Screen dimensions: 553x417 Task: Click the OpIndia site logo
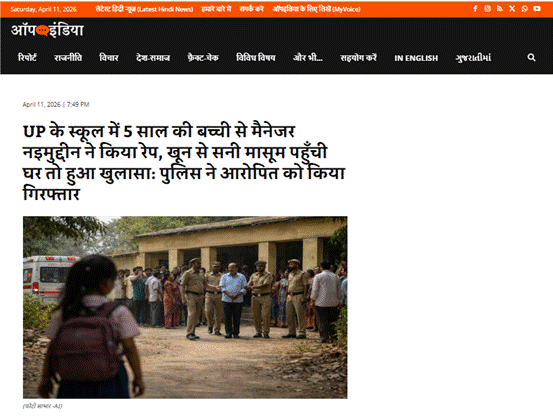click(47, 30)
